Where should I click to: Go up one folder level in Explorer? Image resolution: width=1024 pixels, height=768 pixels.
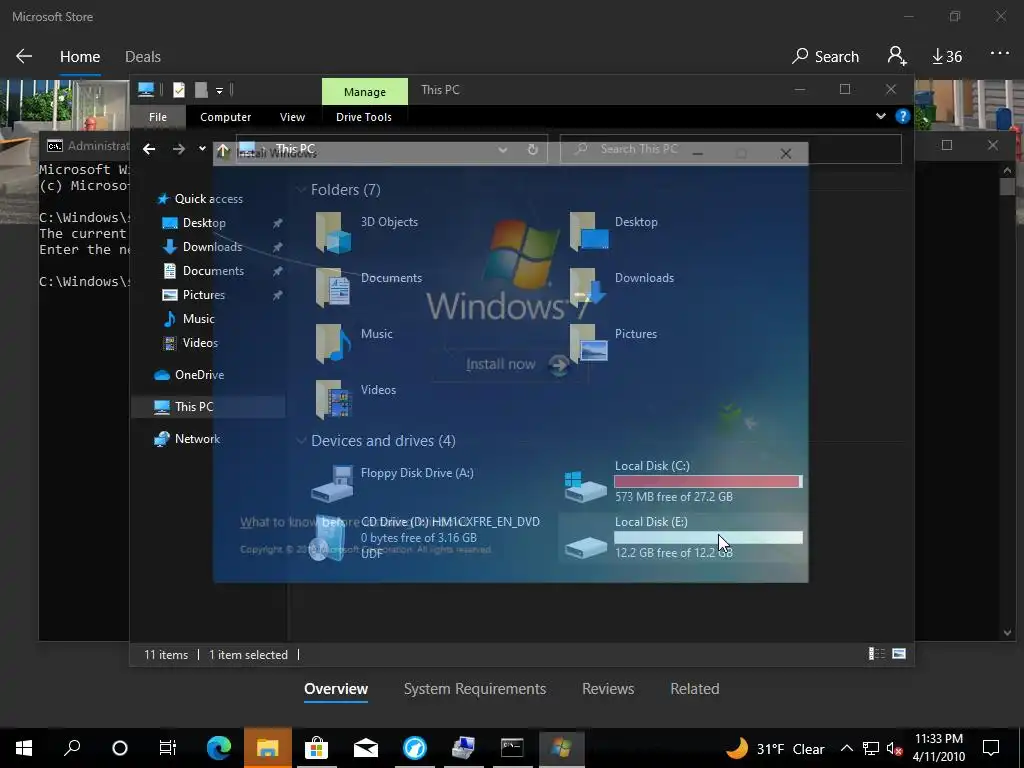coord(223,151)
